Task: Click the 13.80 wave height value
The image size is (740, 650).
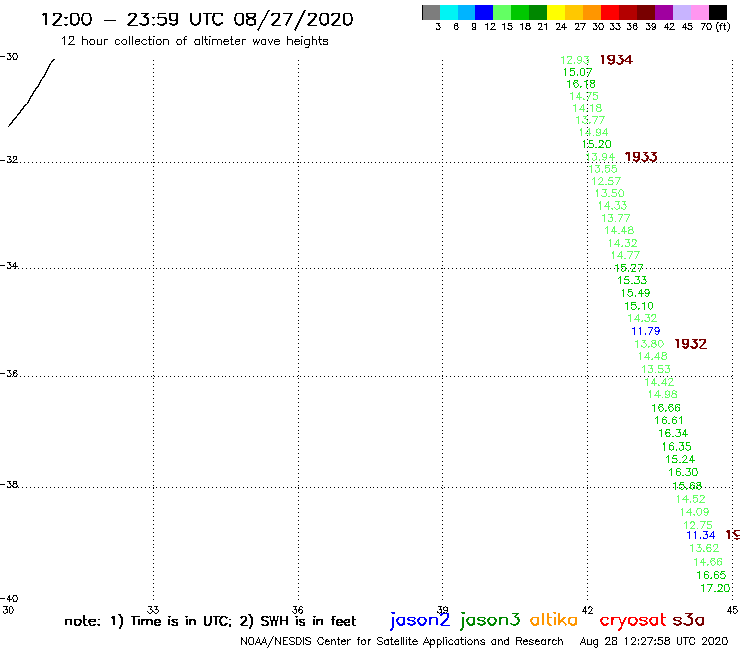Action: 649,344
